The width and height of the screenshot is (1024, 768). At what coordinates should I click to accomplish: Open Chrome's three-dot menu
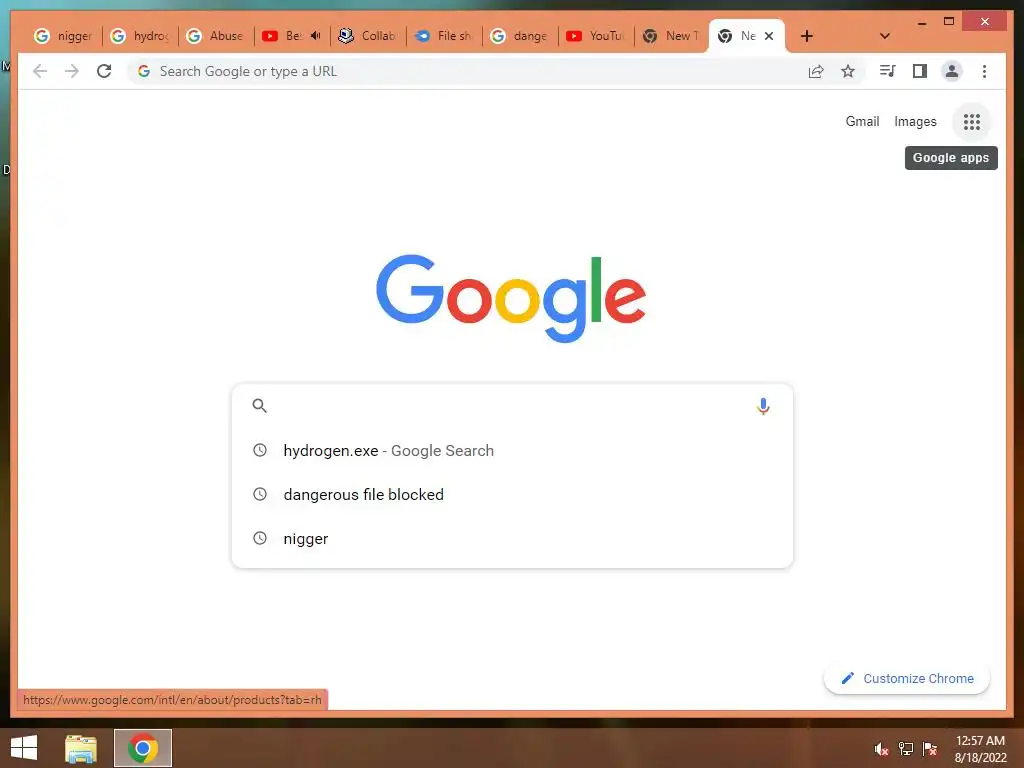pos(984,71)
